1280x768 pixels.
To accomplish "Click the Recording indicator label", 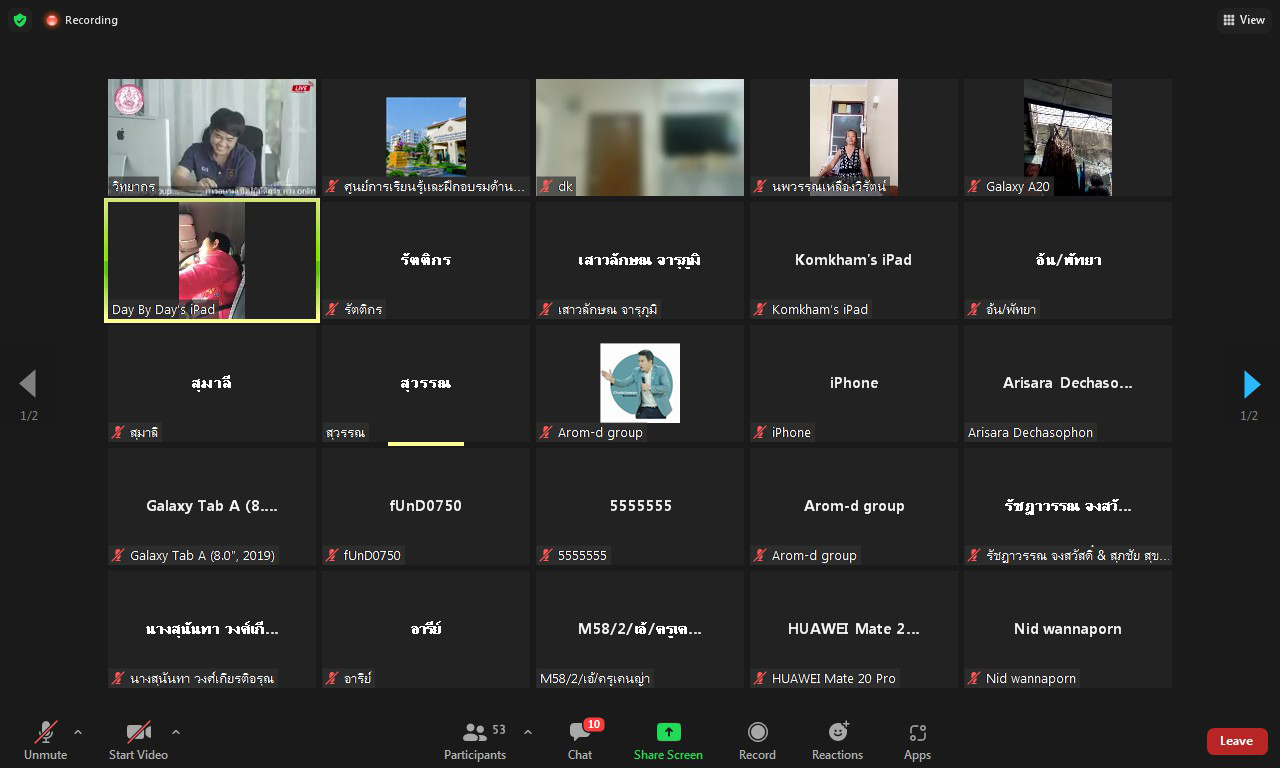I will coord(90,20).
